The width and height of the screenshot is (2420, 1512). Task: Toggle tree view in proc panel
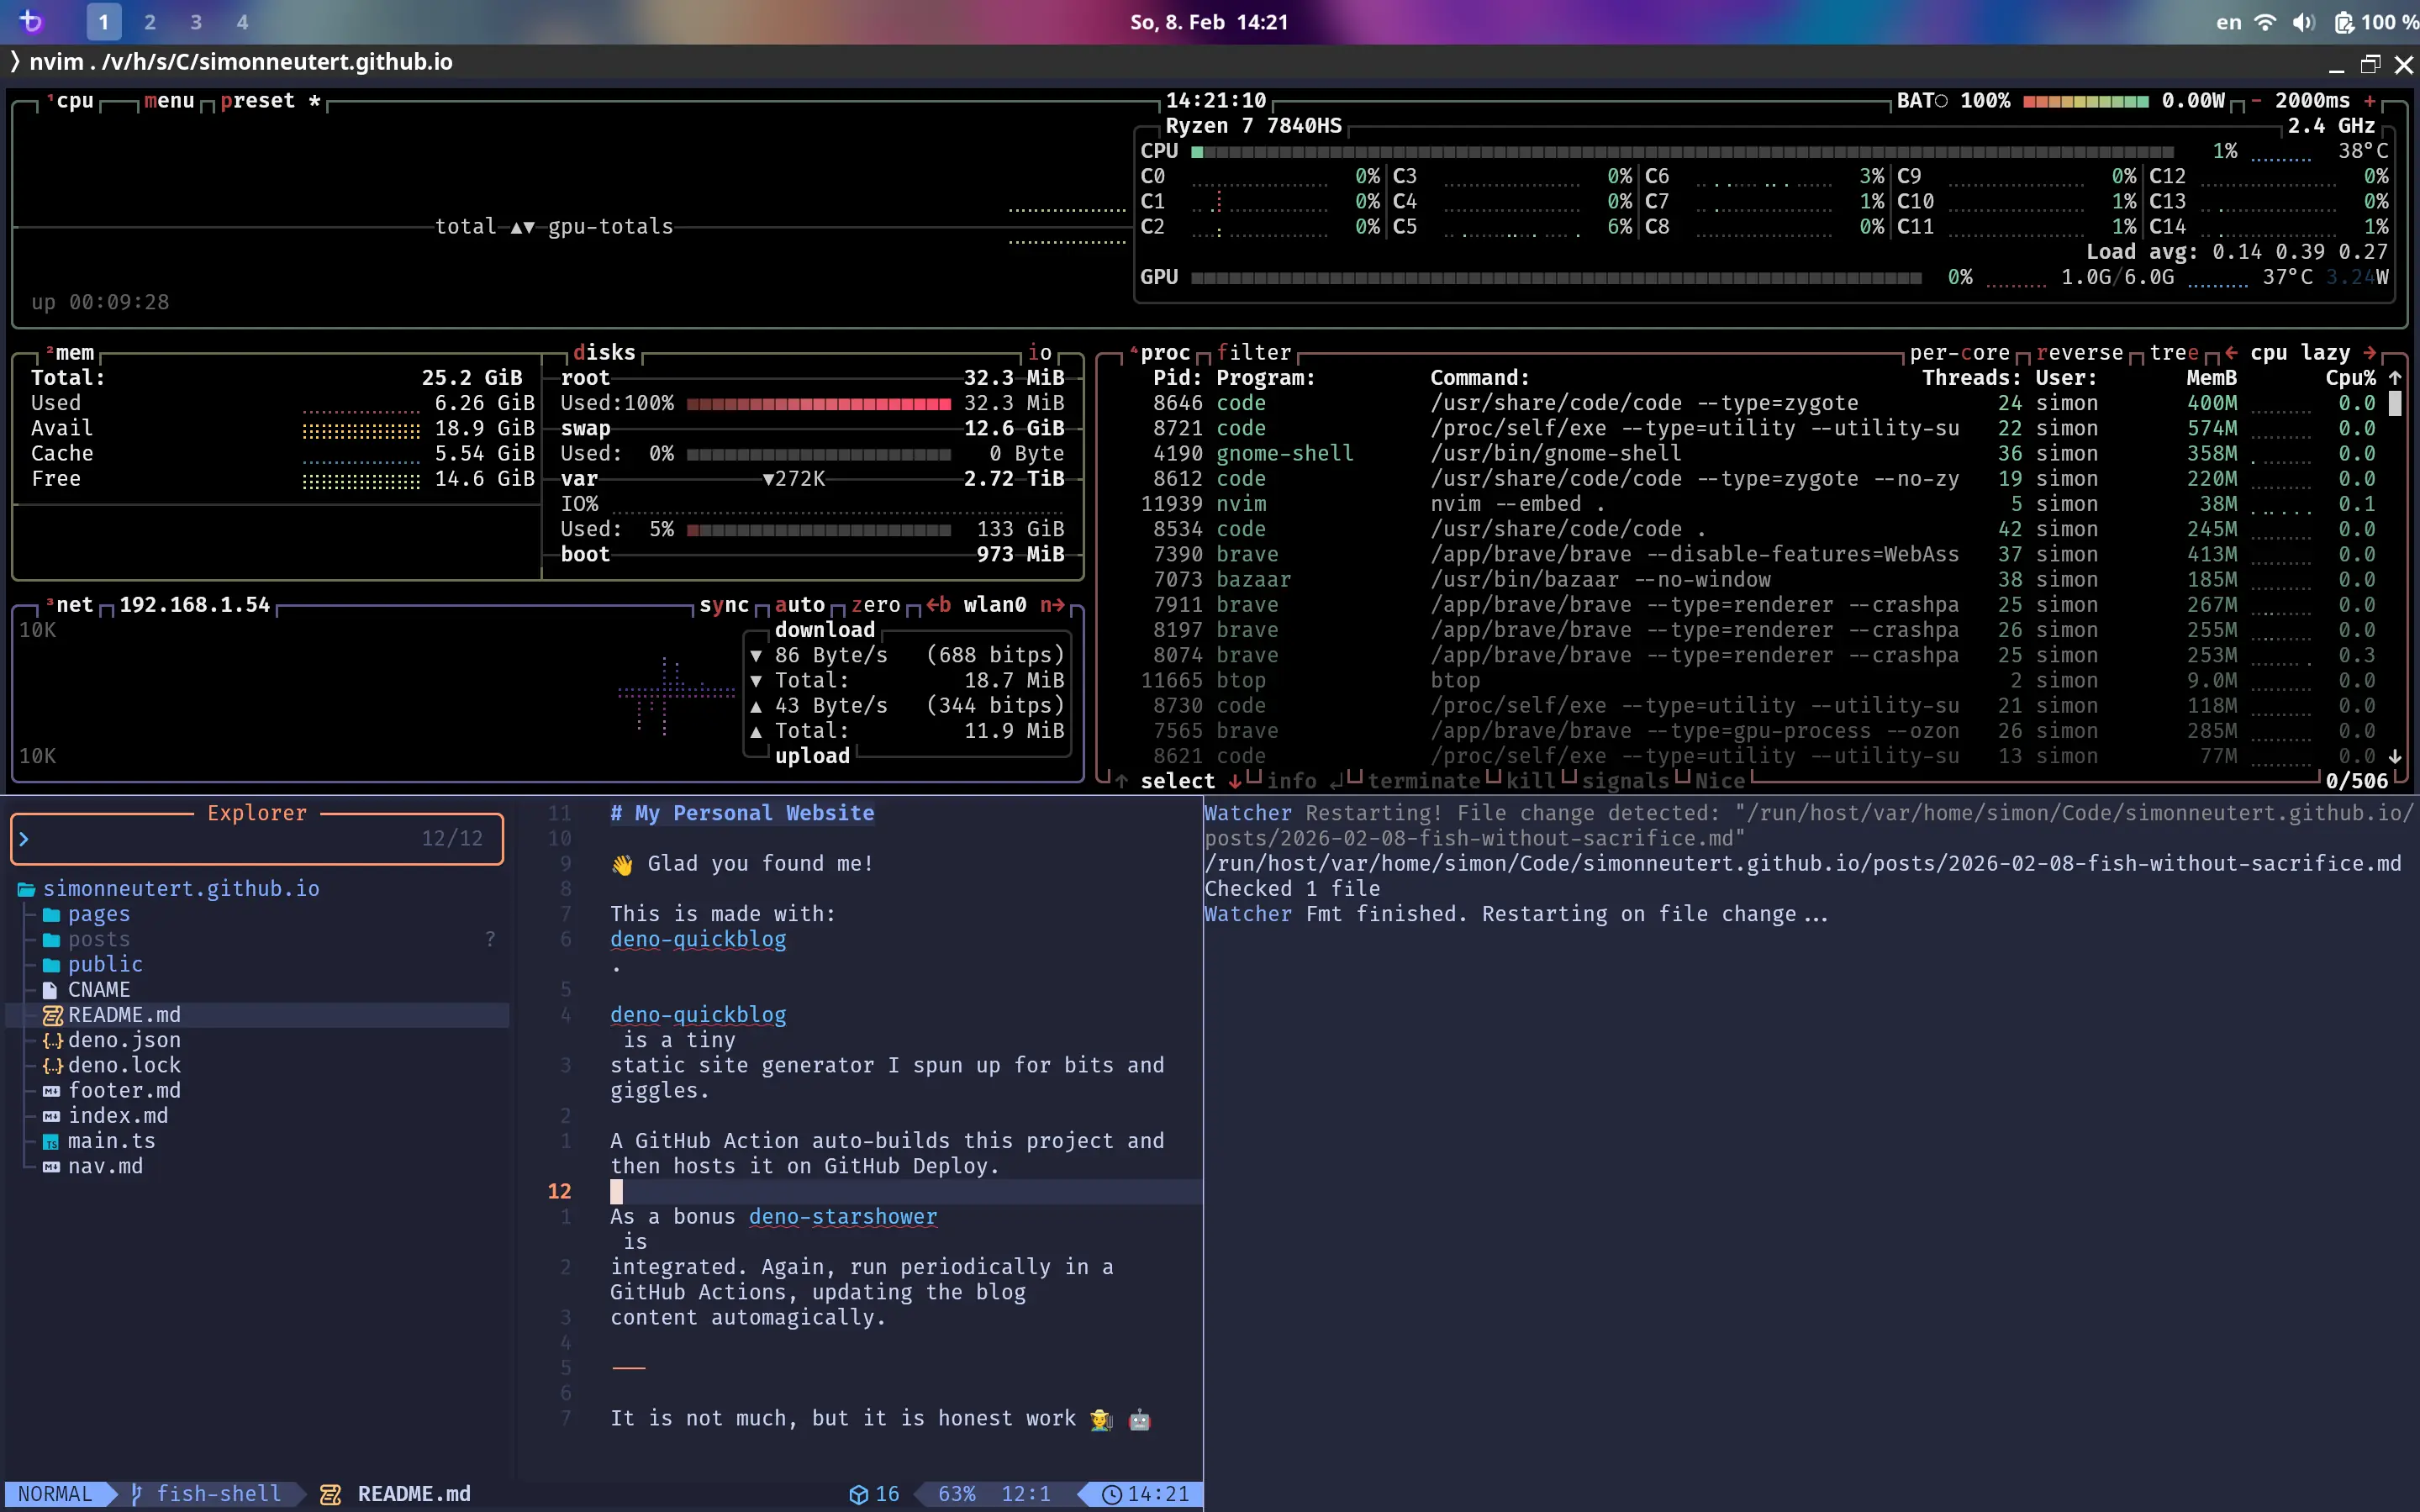[x=2173, y=353]
